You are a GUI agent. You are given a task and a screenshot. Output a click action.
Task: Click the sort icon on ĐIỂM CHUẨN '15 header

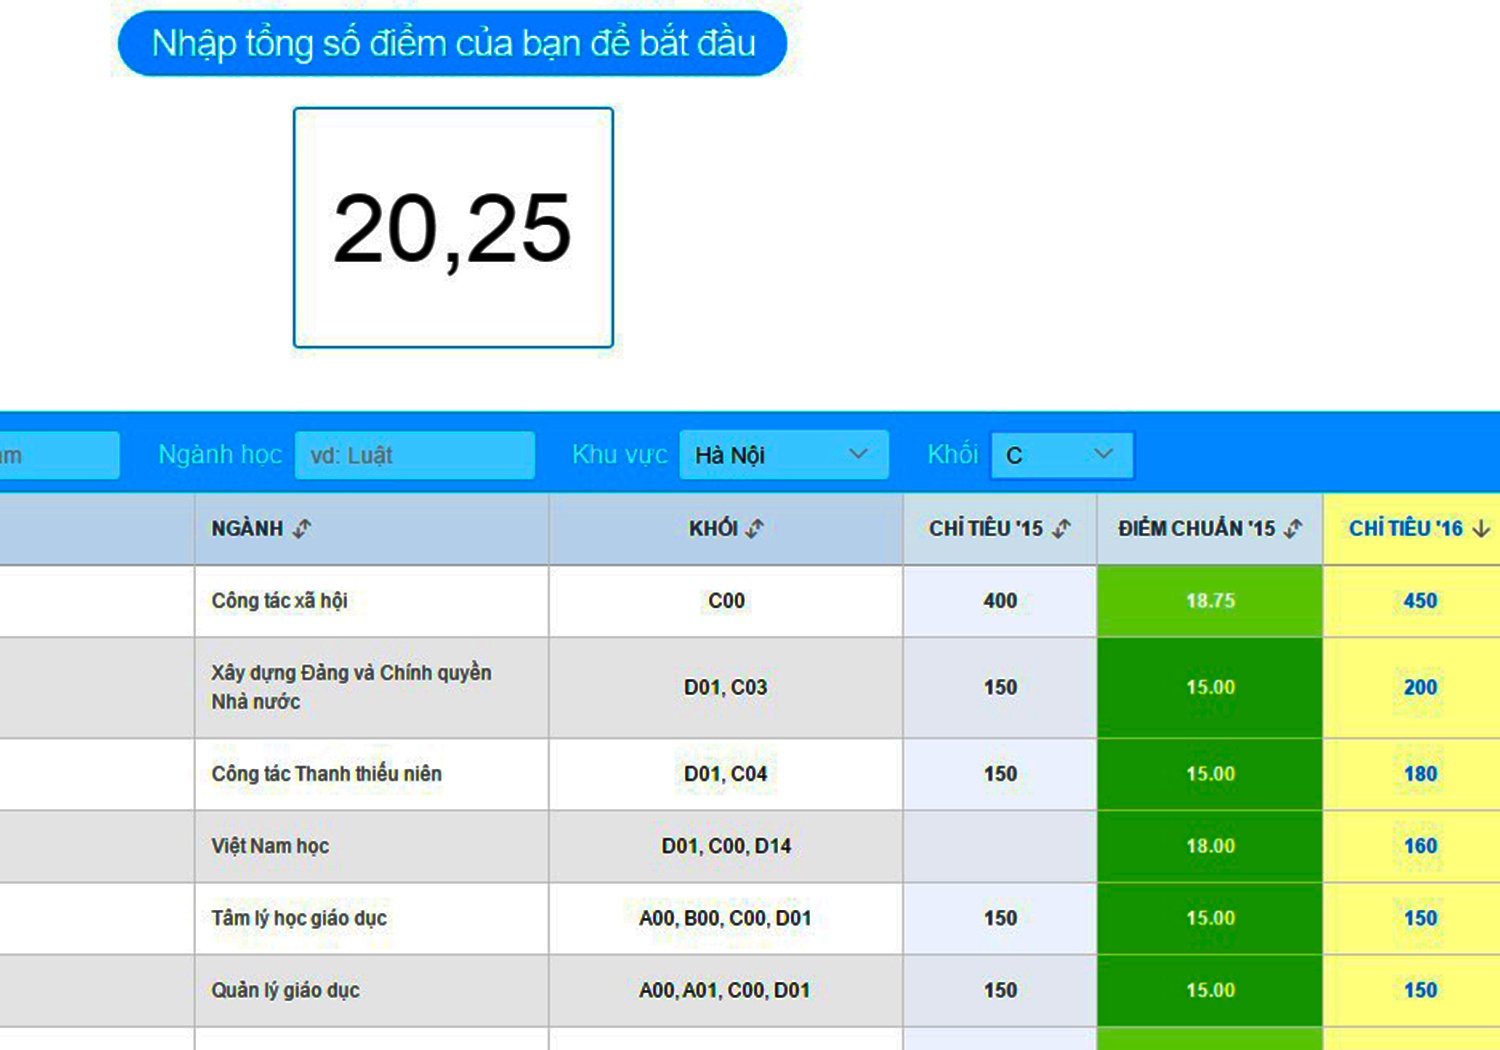point(1294,528)
